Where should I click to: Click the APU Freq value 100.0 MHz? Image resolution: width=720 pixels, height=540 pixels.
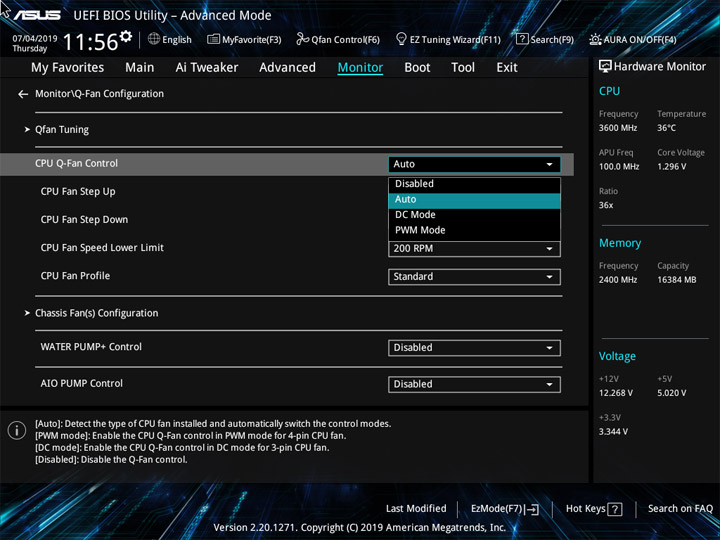[x=619, y=167]
